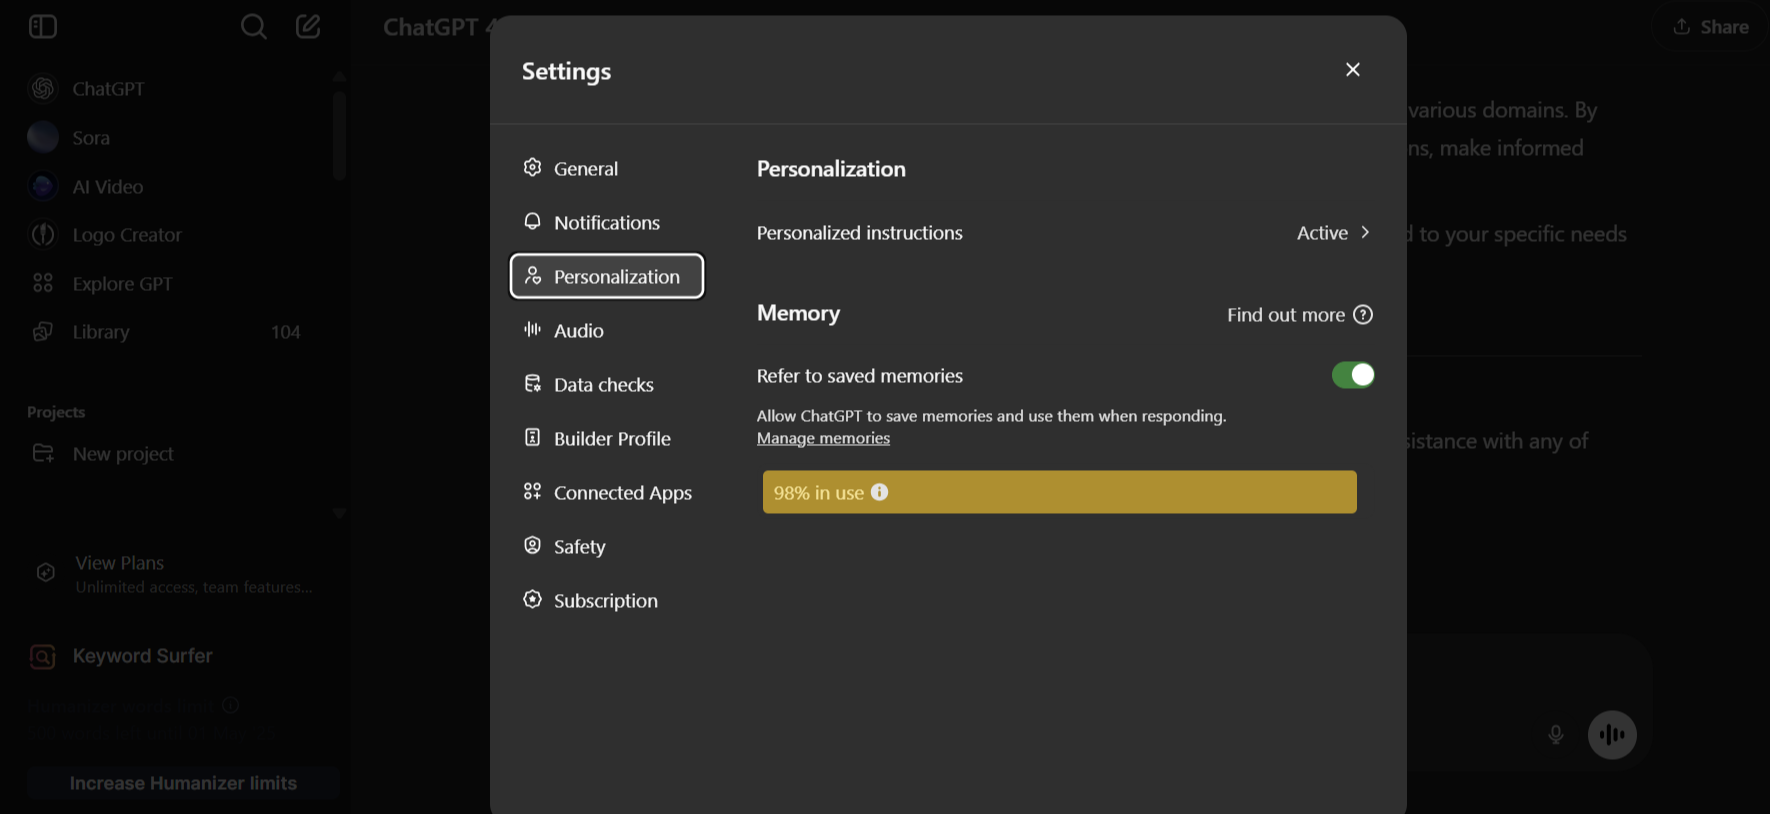Open the General settings tab
This screenshot has width=1770, height=815.
click(607, 168)
